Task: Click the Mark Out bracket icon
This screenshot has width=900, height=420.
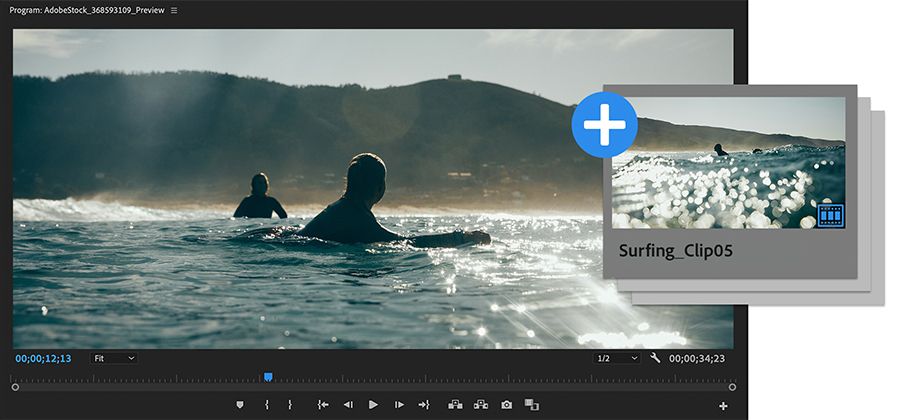Action: 290,405
